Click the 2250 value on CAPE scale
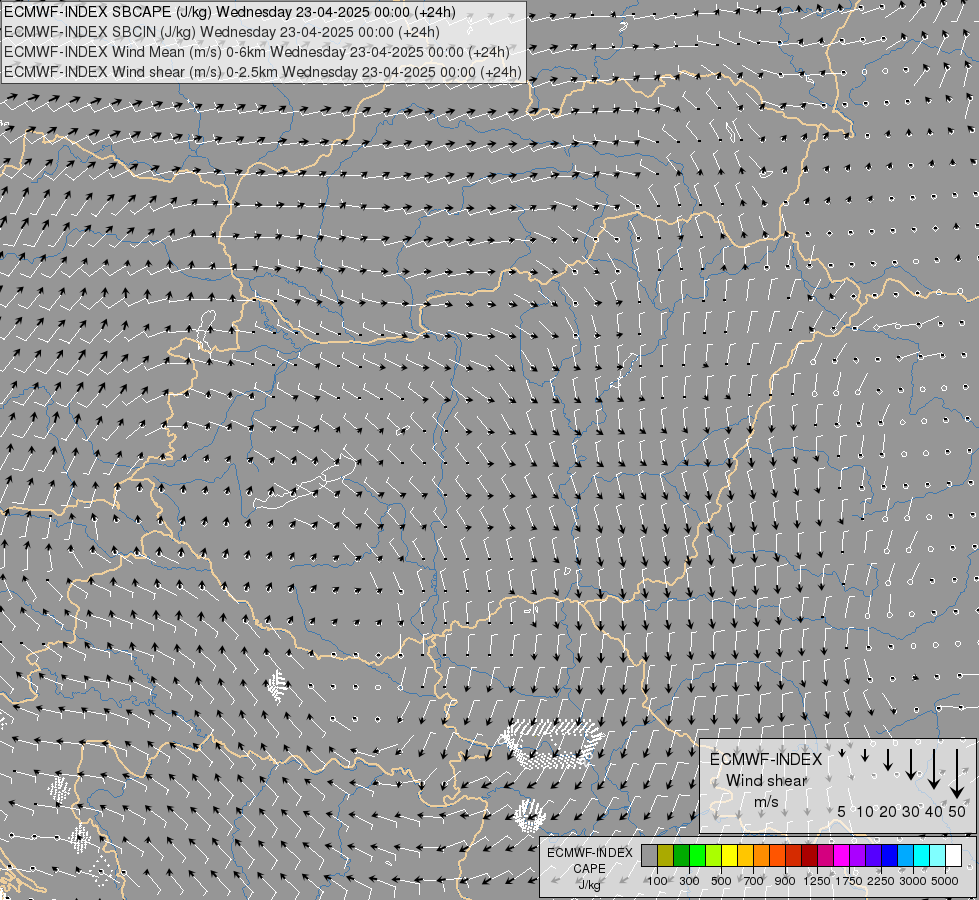979x900 pixels. point(881,881)
